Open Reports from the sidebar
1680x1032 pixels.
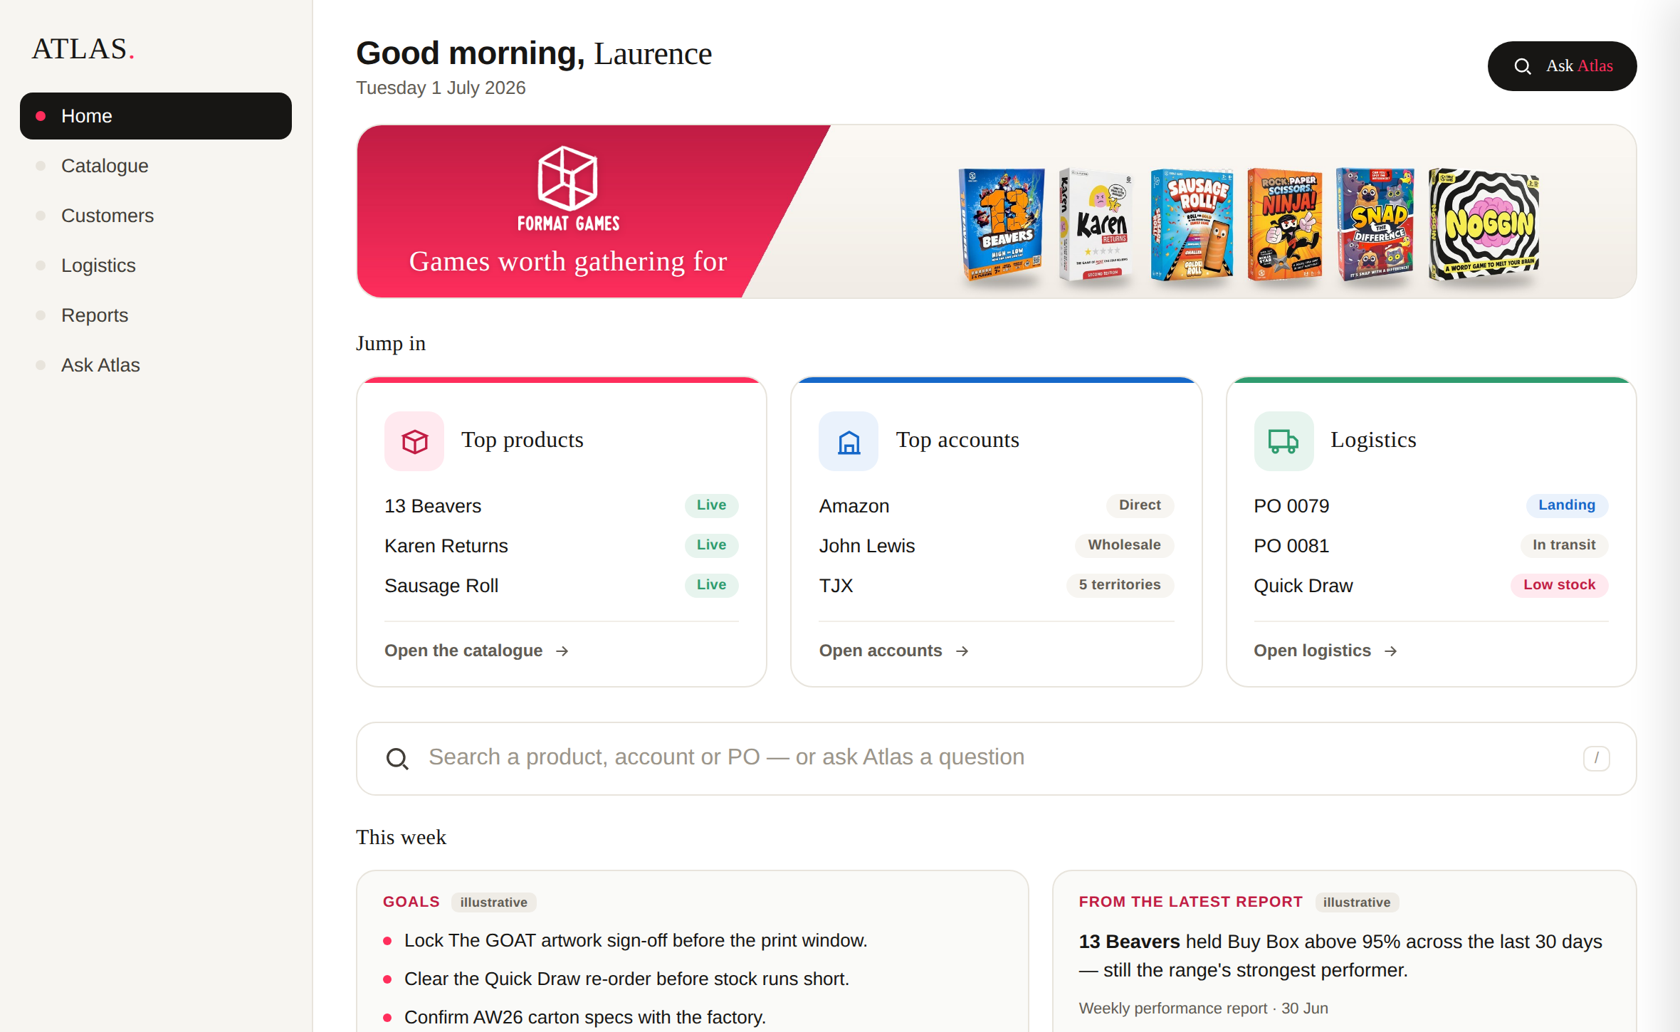[155, 316]
